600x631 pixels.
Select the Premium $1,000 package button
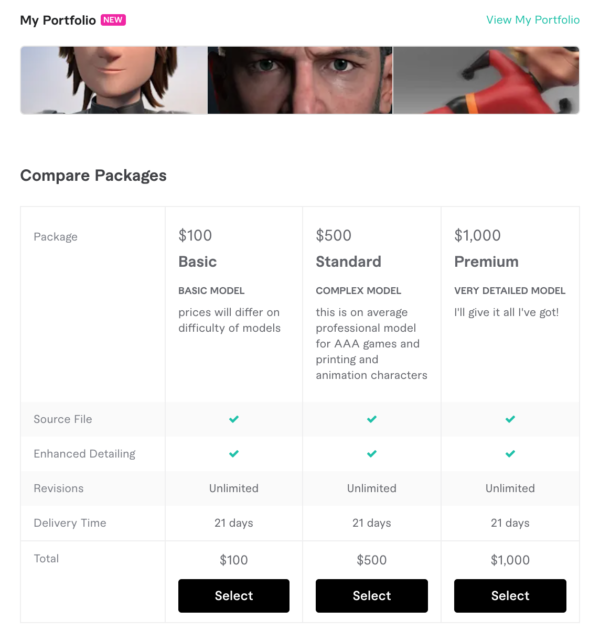(510, 596)
